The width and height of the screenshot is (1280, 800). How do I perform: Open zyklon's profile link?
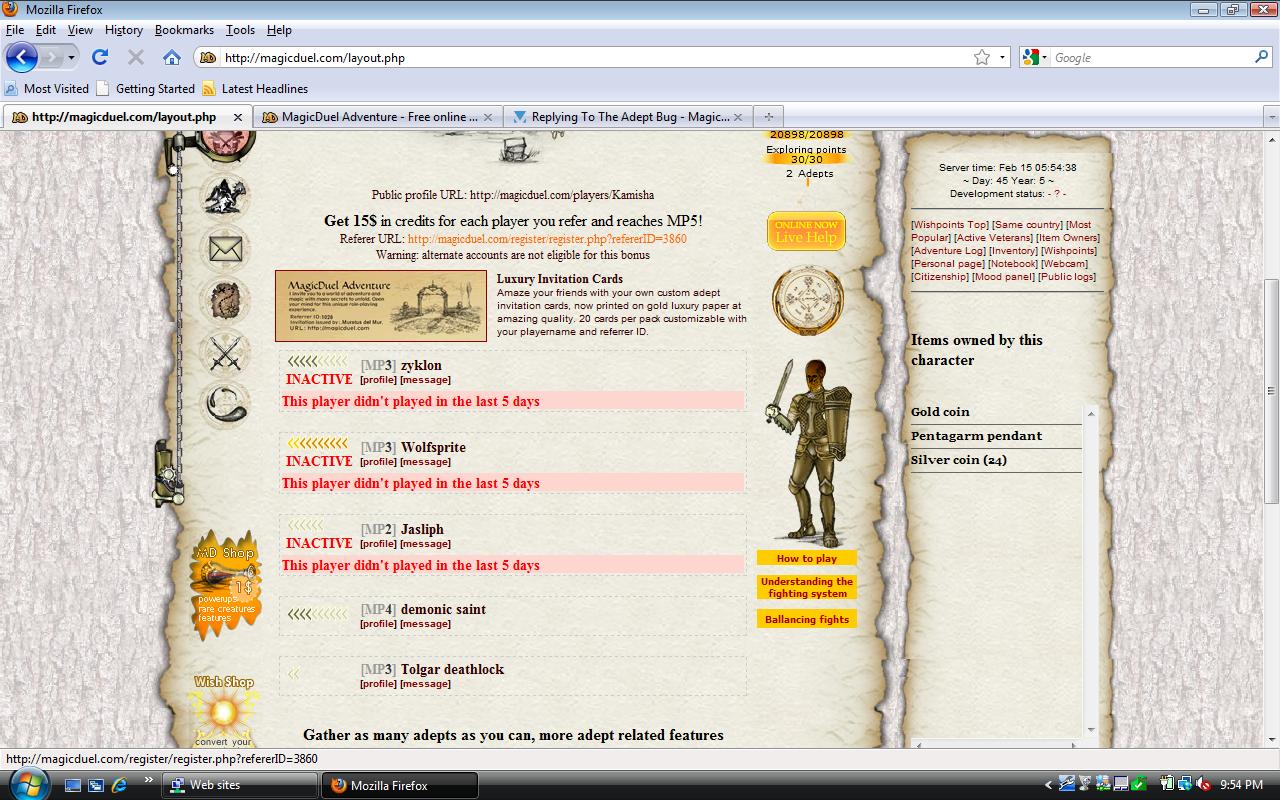(x=378, y=380)
